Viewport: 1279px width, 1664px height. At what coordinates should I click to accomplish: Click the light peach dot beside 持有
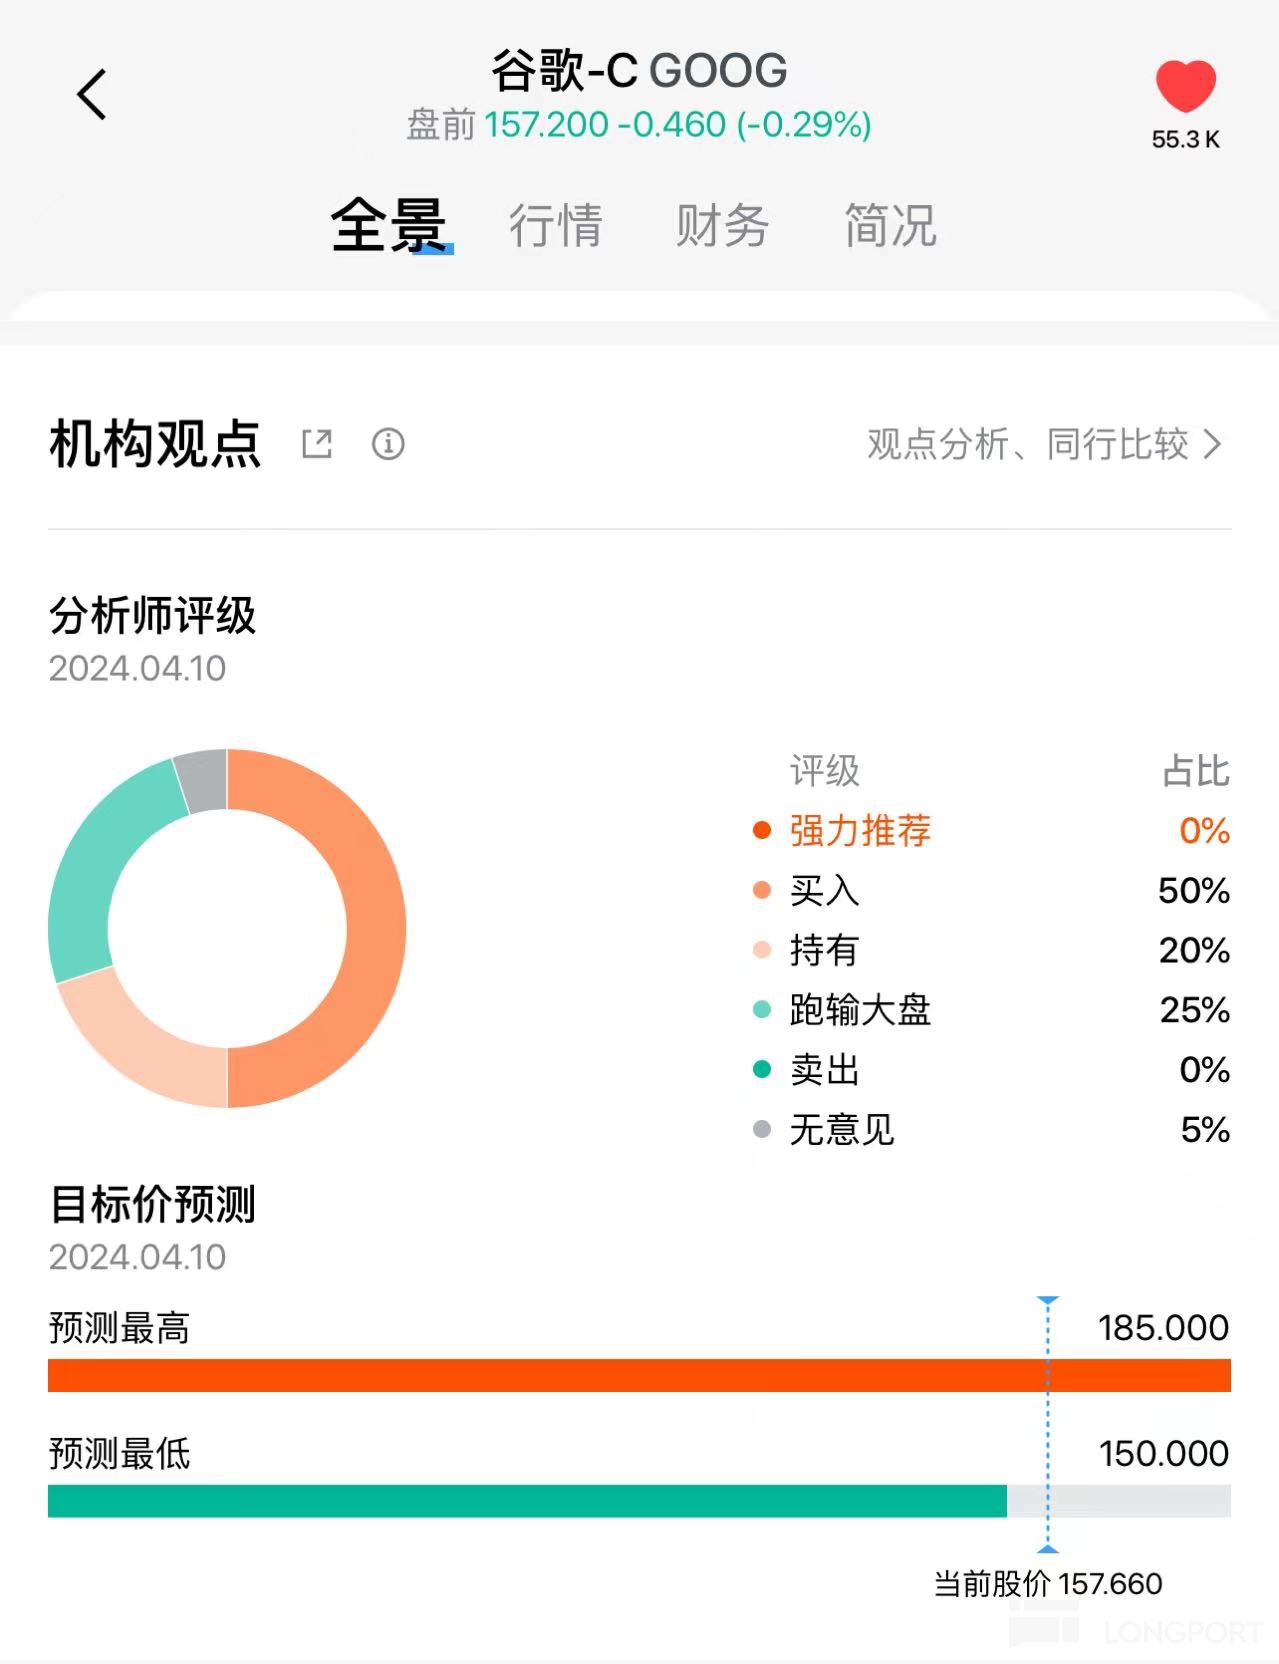pyautogui.click(x=762, y=950)
